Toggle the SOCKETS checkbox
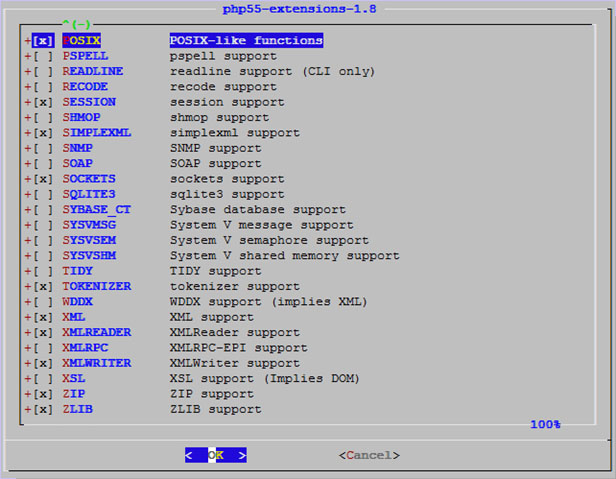 point(43,179)
